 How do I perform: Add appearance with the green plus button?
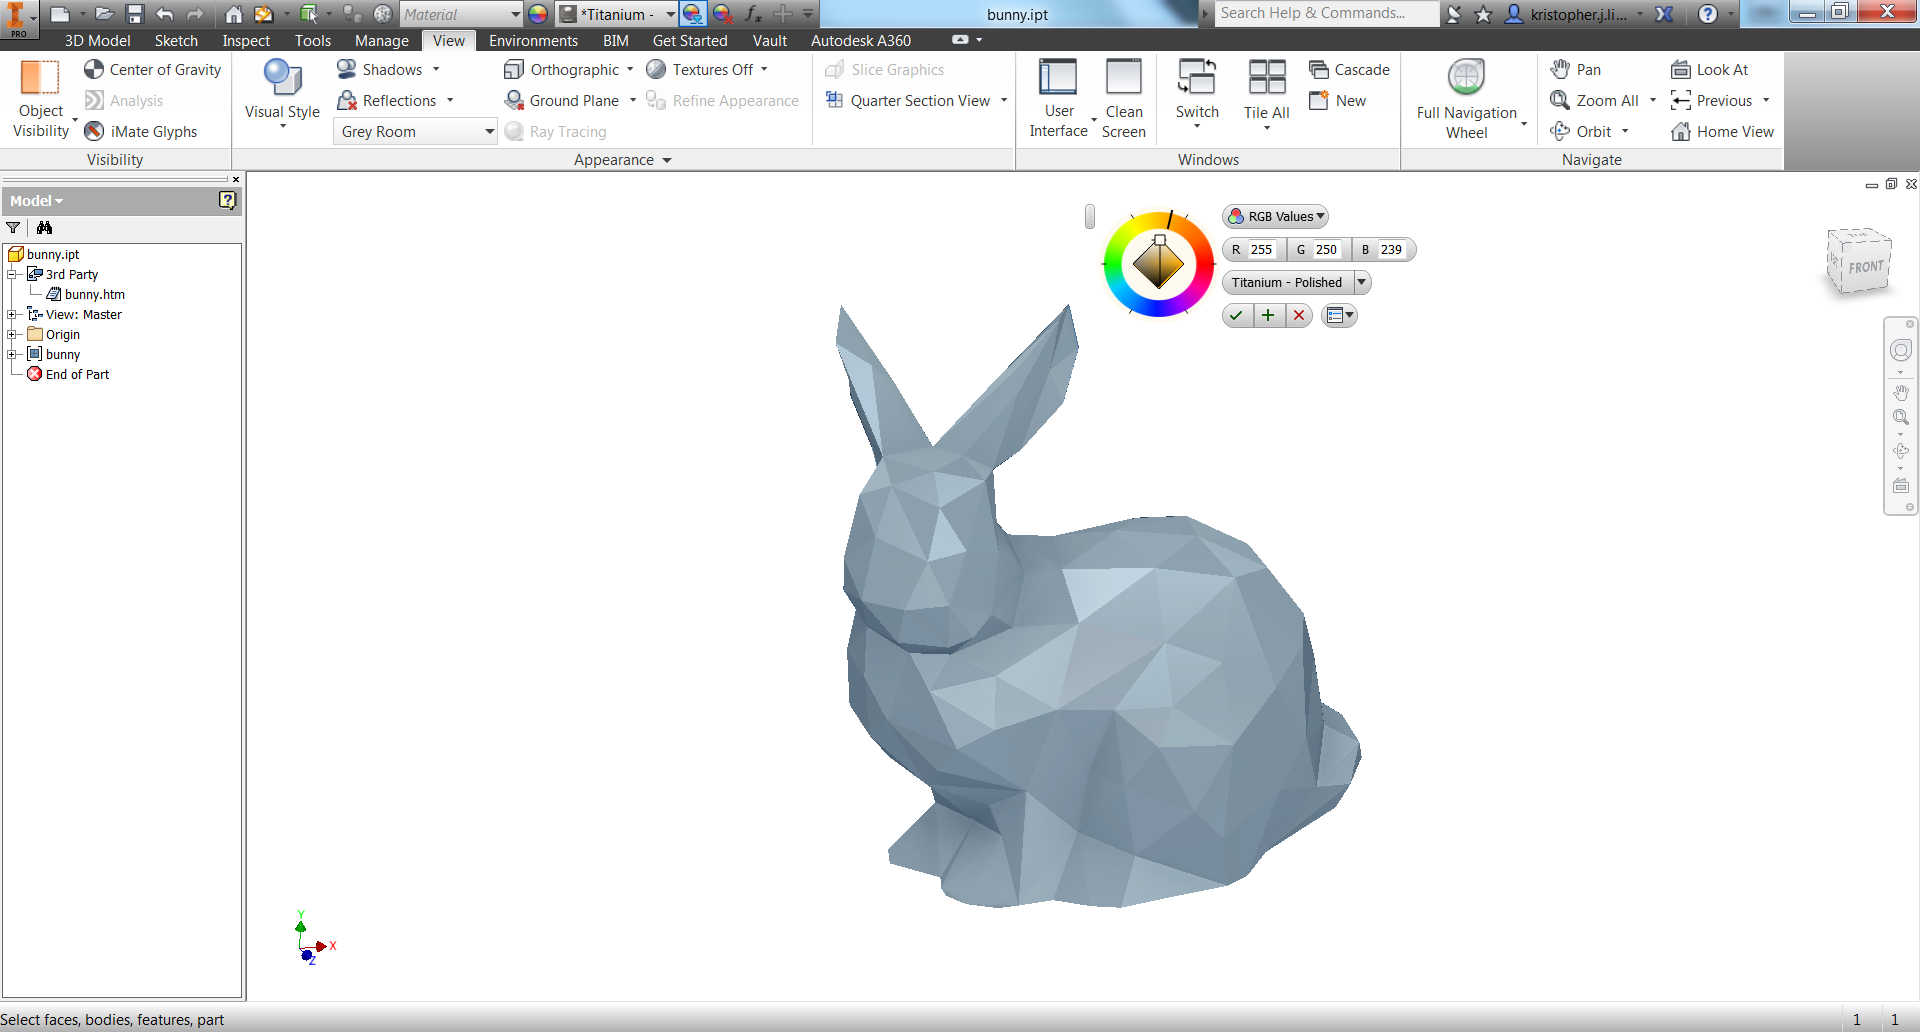(1268, 315)
